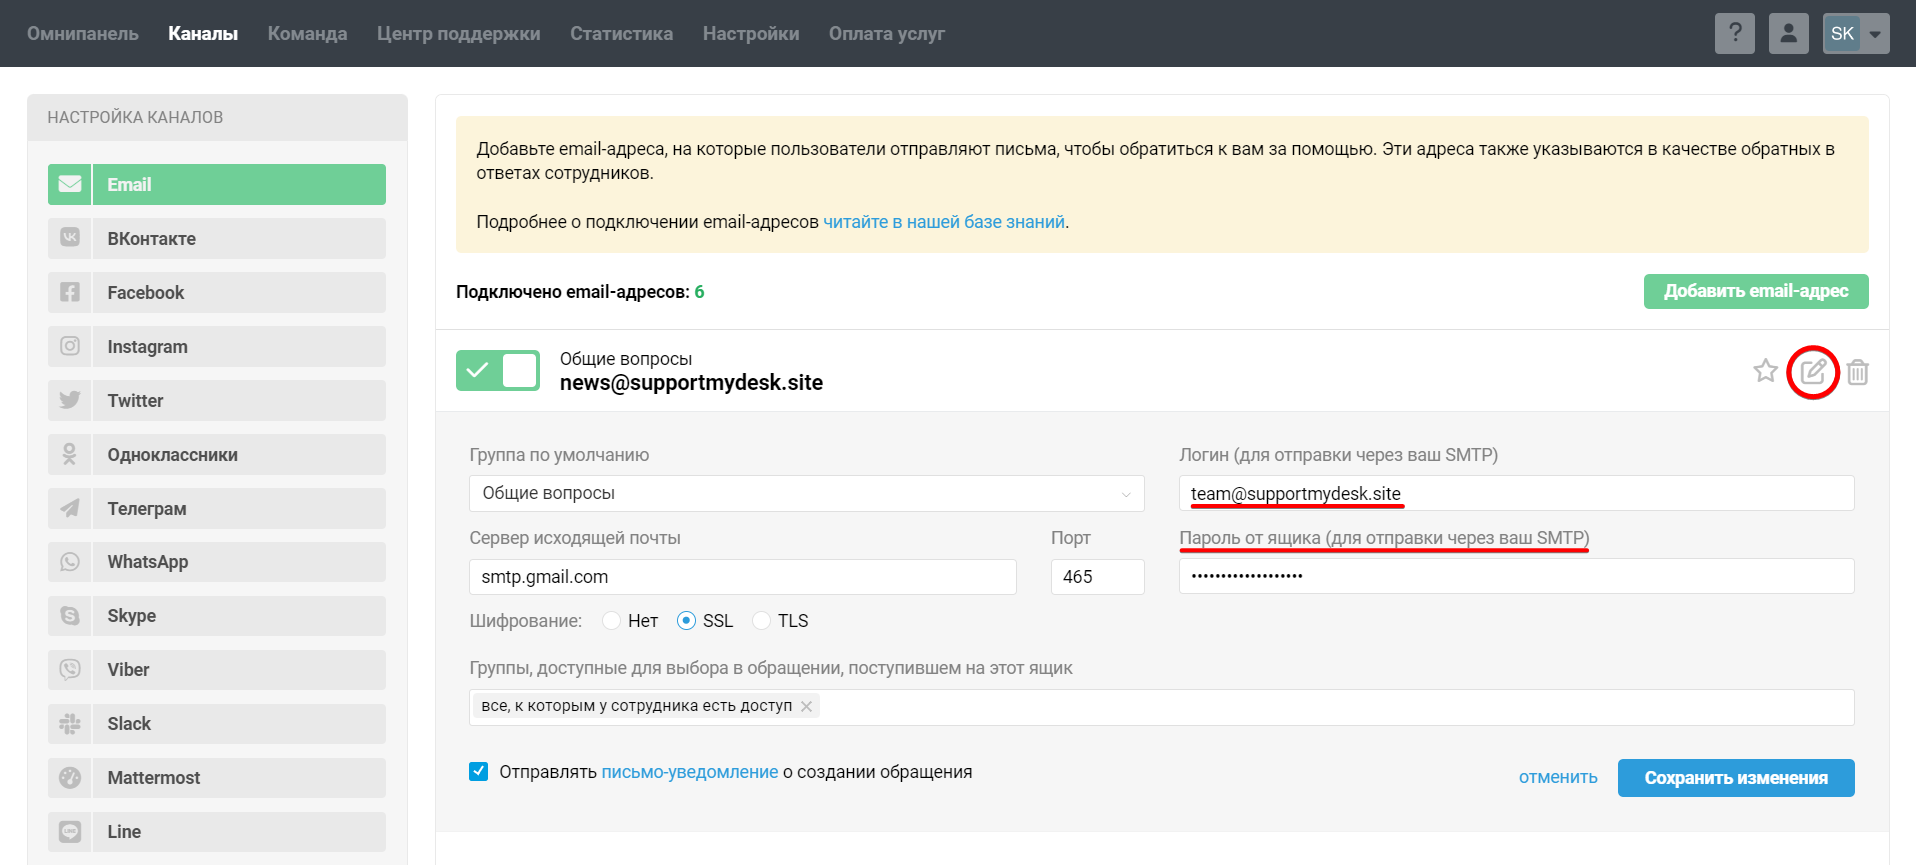The width and height of the screenshot is (1916, 865).
Task: Choose no encryption (Нет) radio button
Action: [x=612, y=621]
